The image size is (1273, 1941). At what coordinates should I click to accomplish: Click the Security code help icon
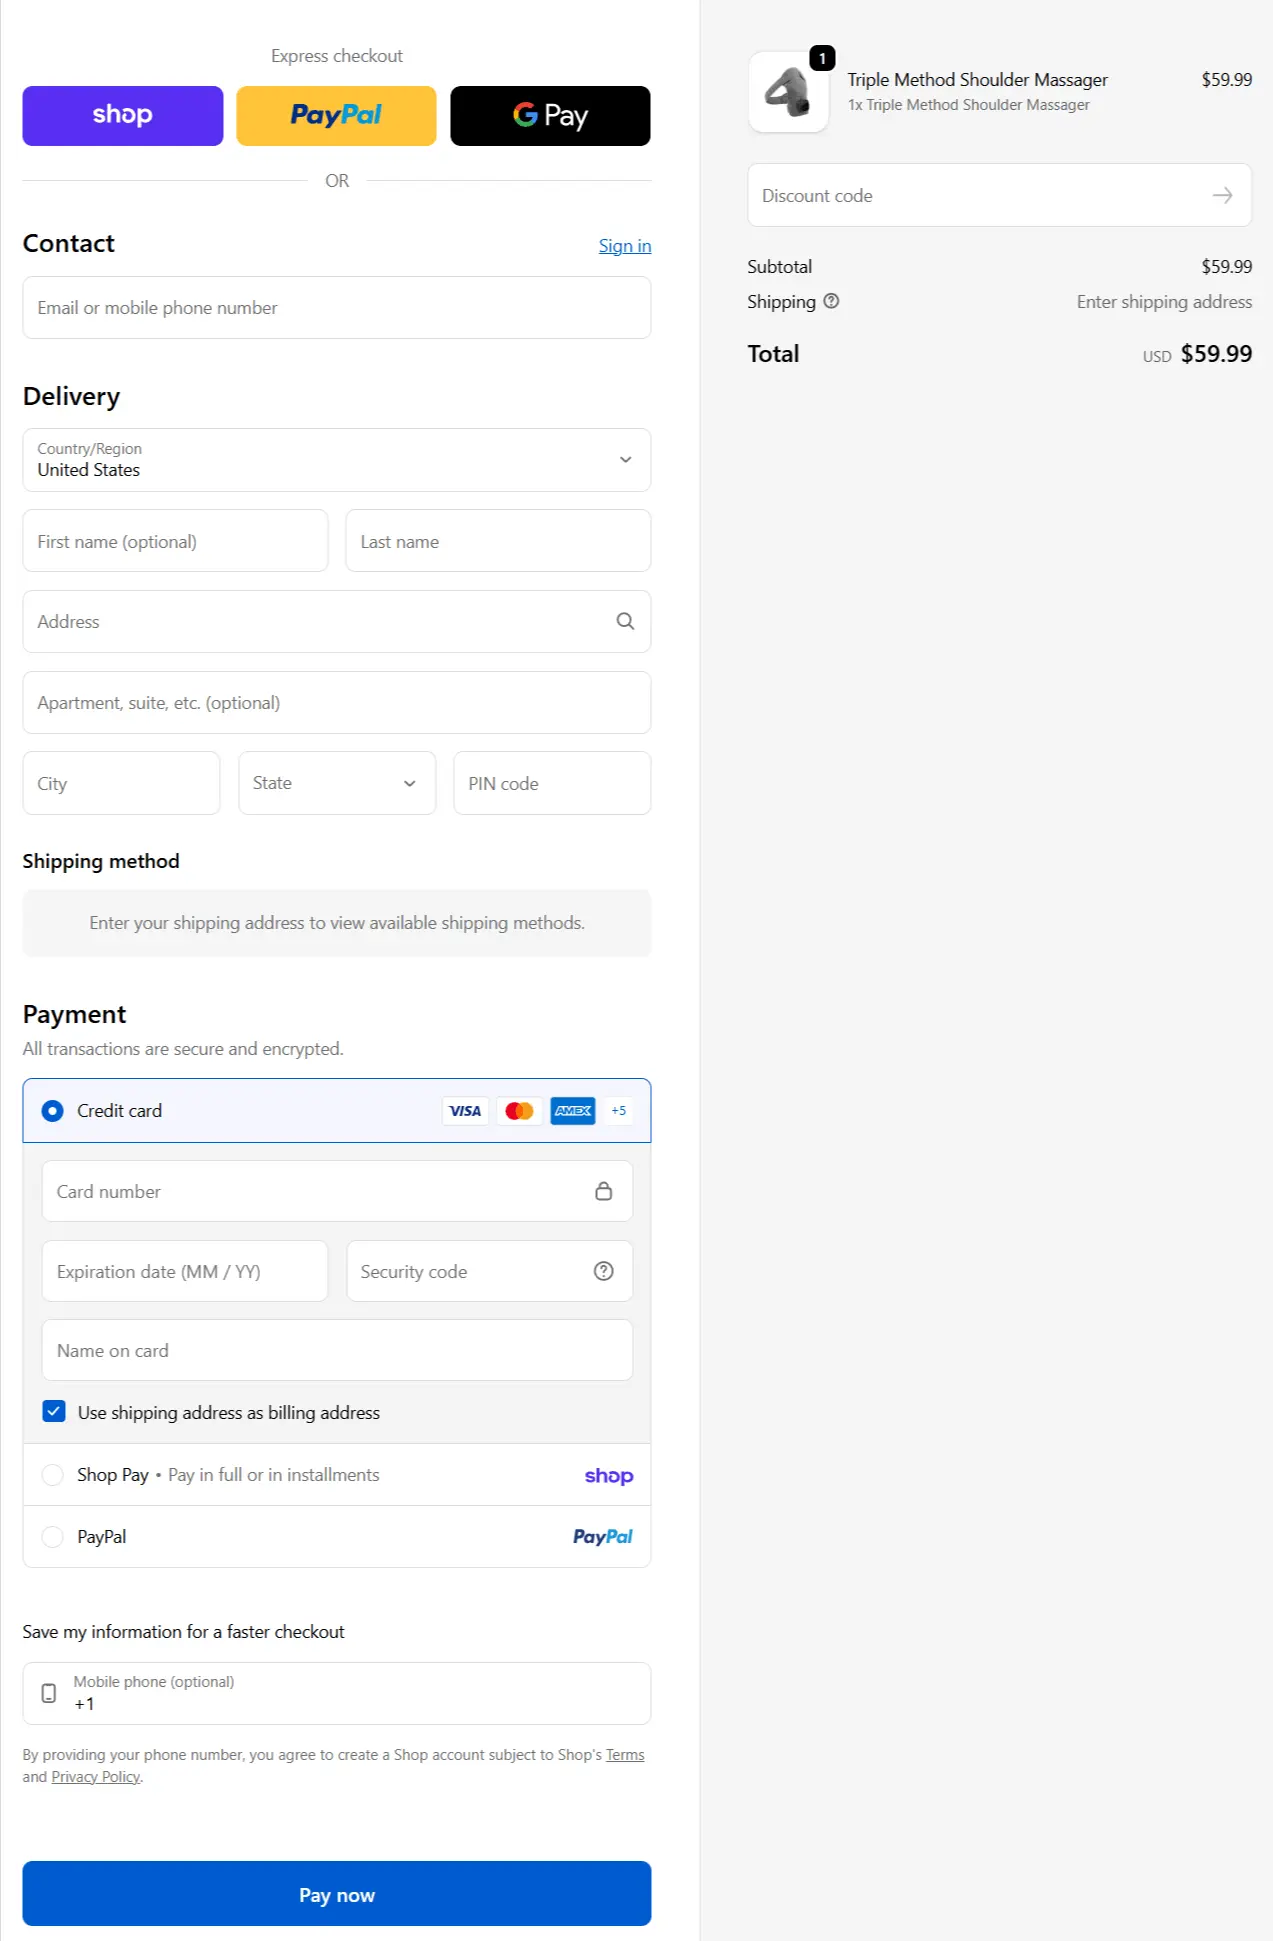[x=603, y=1271]
